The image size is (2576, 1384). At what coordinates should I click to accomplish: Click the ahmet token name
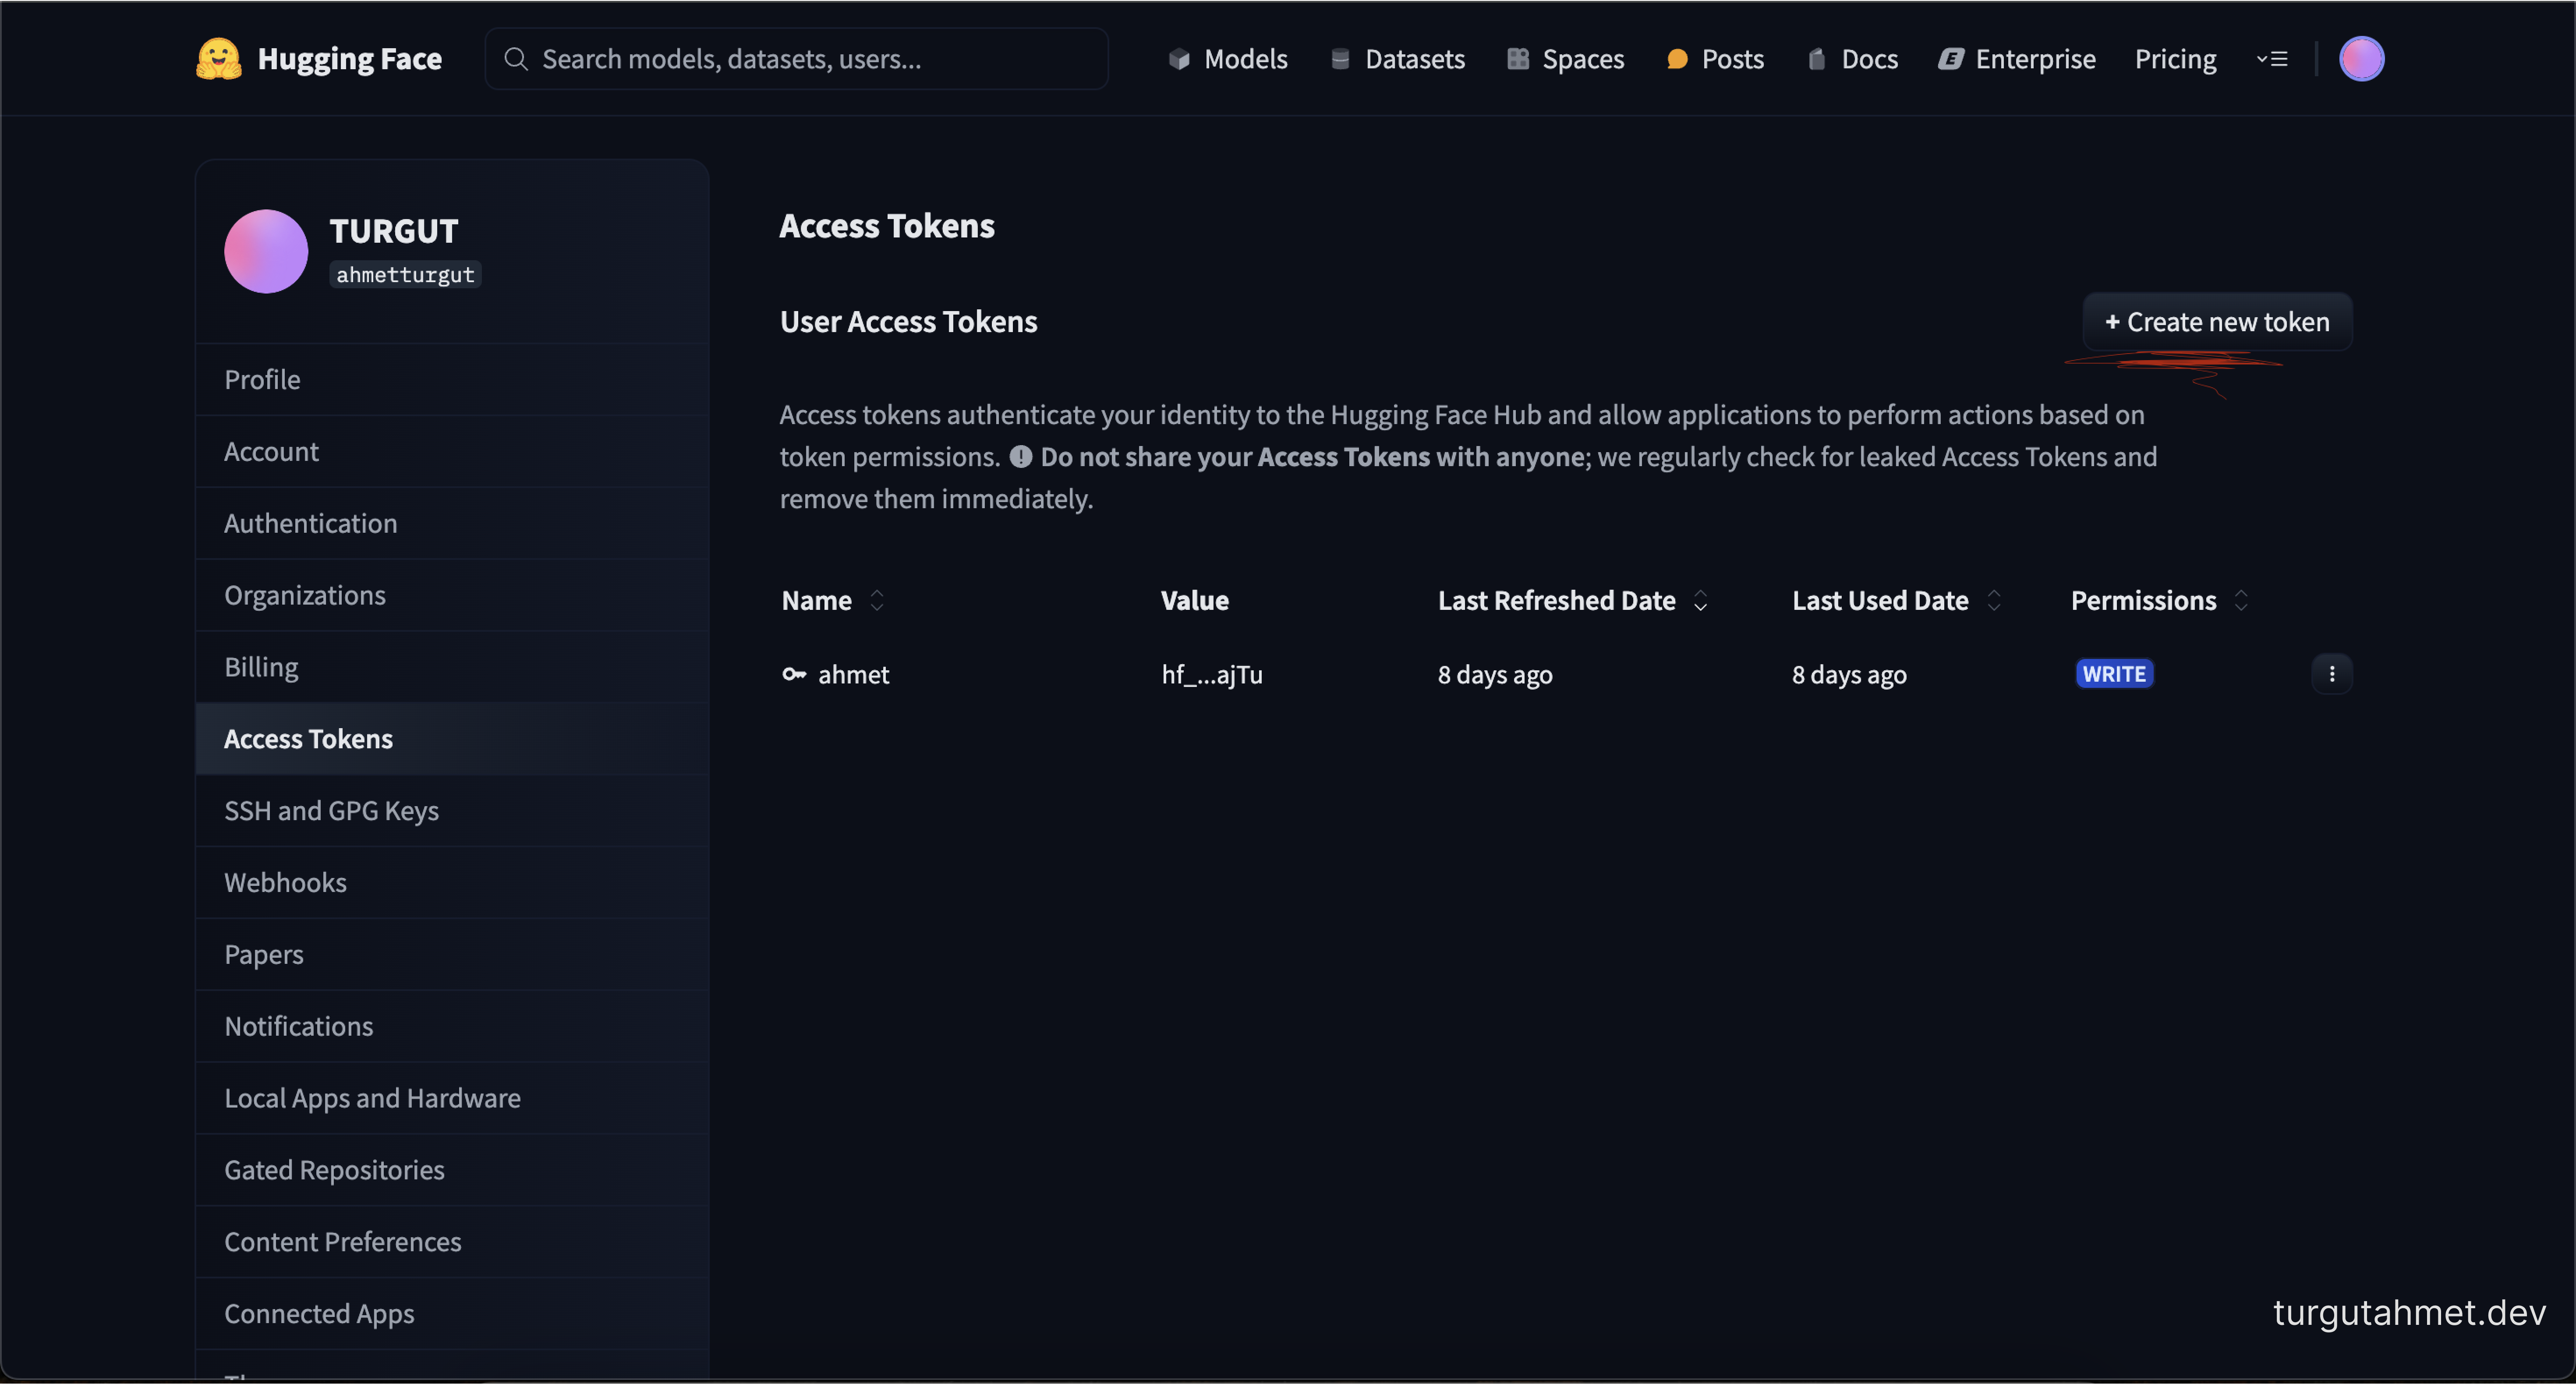click(853, 675)
